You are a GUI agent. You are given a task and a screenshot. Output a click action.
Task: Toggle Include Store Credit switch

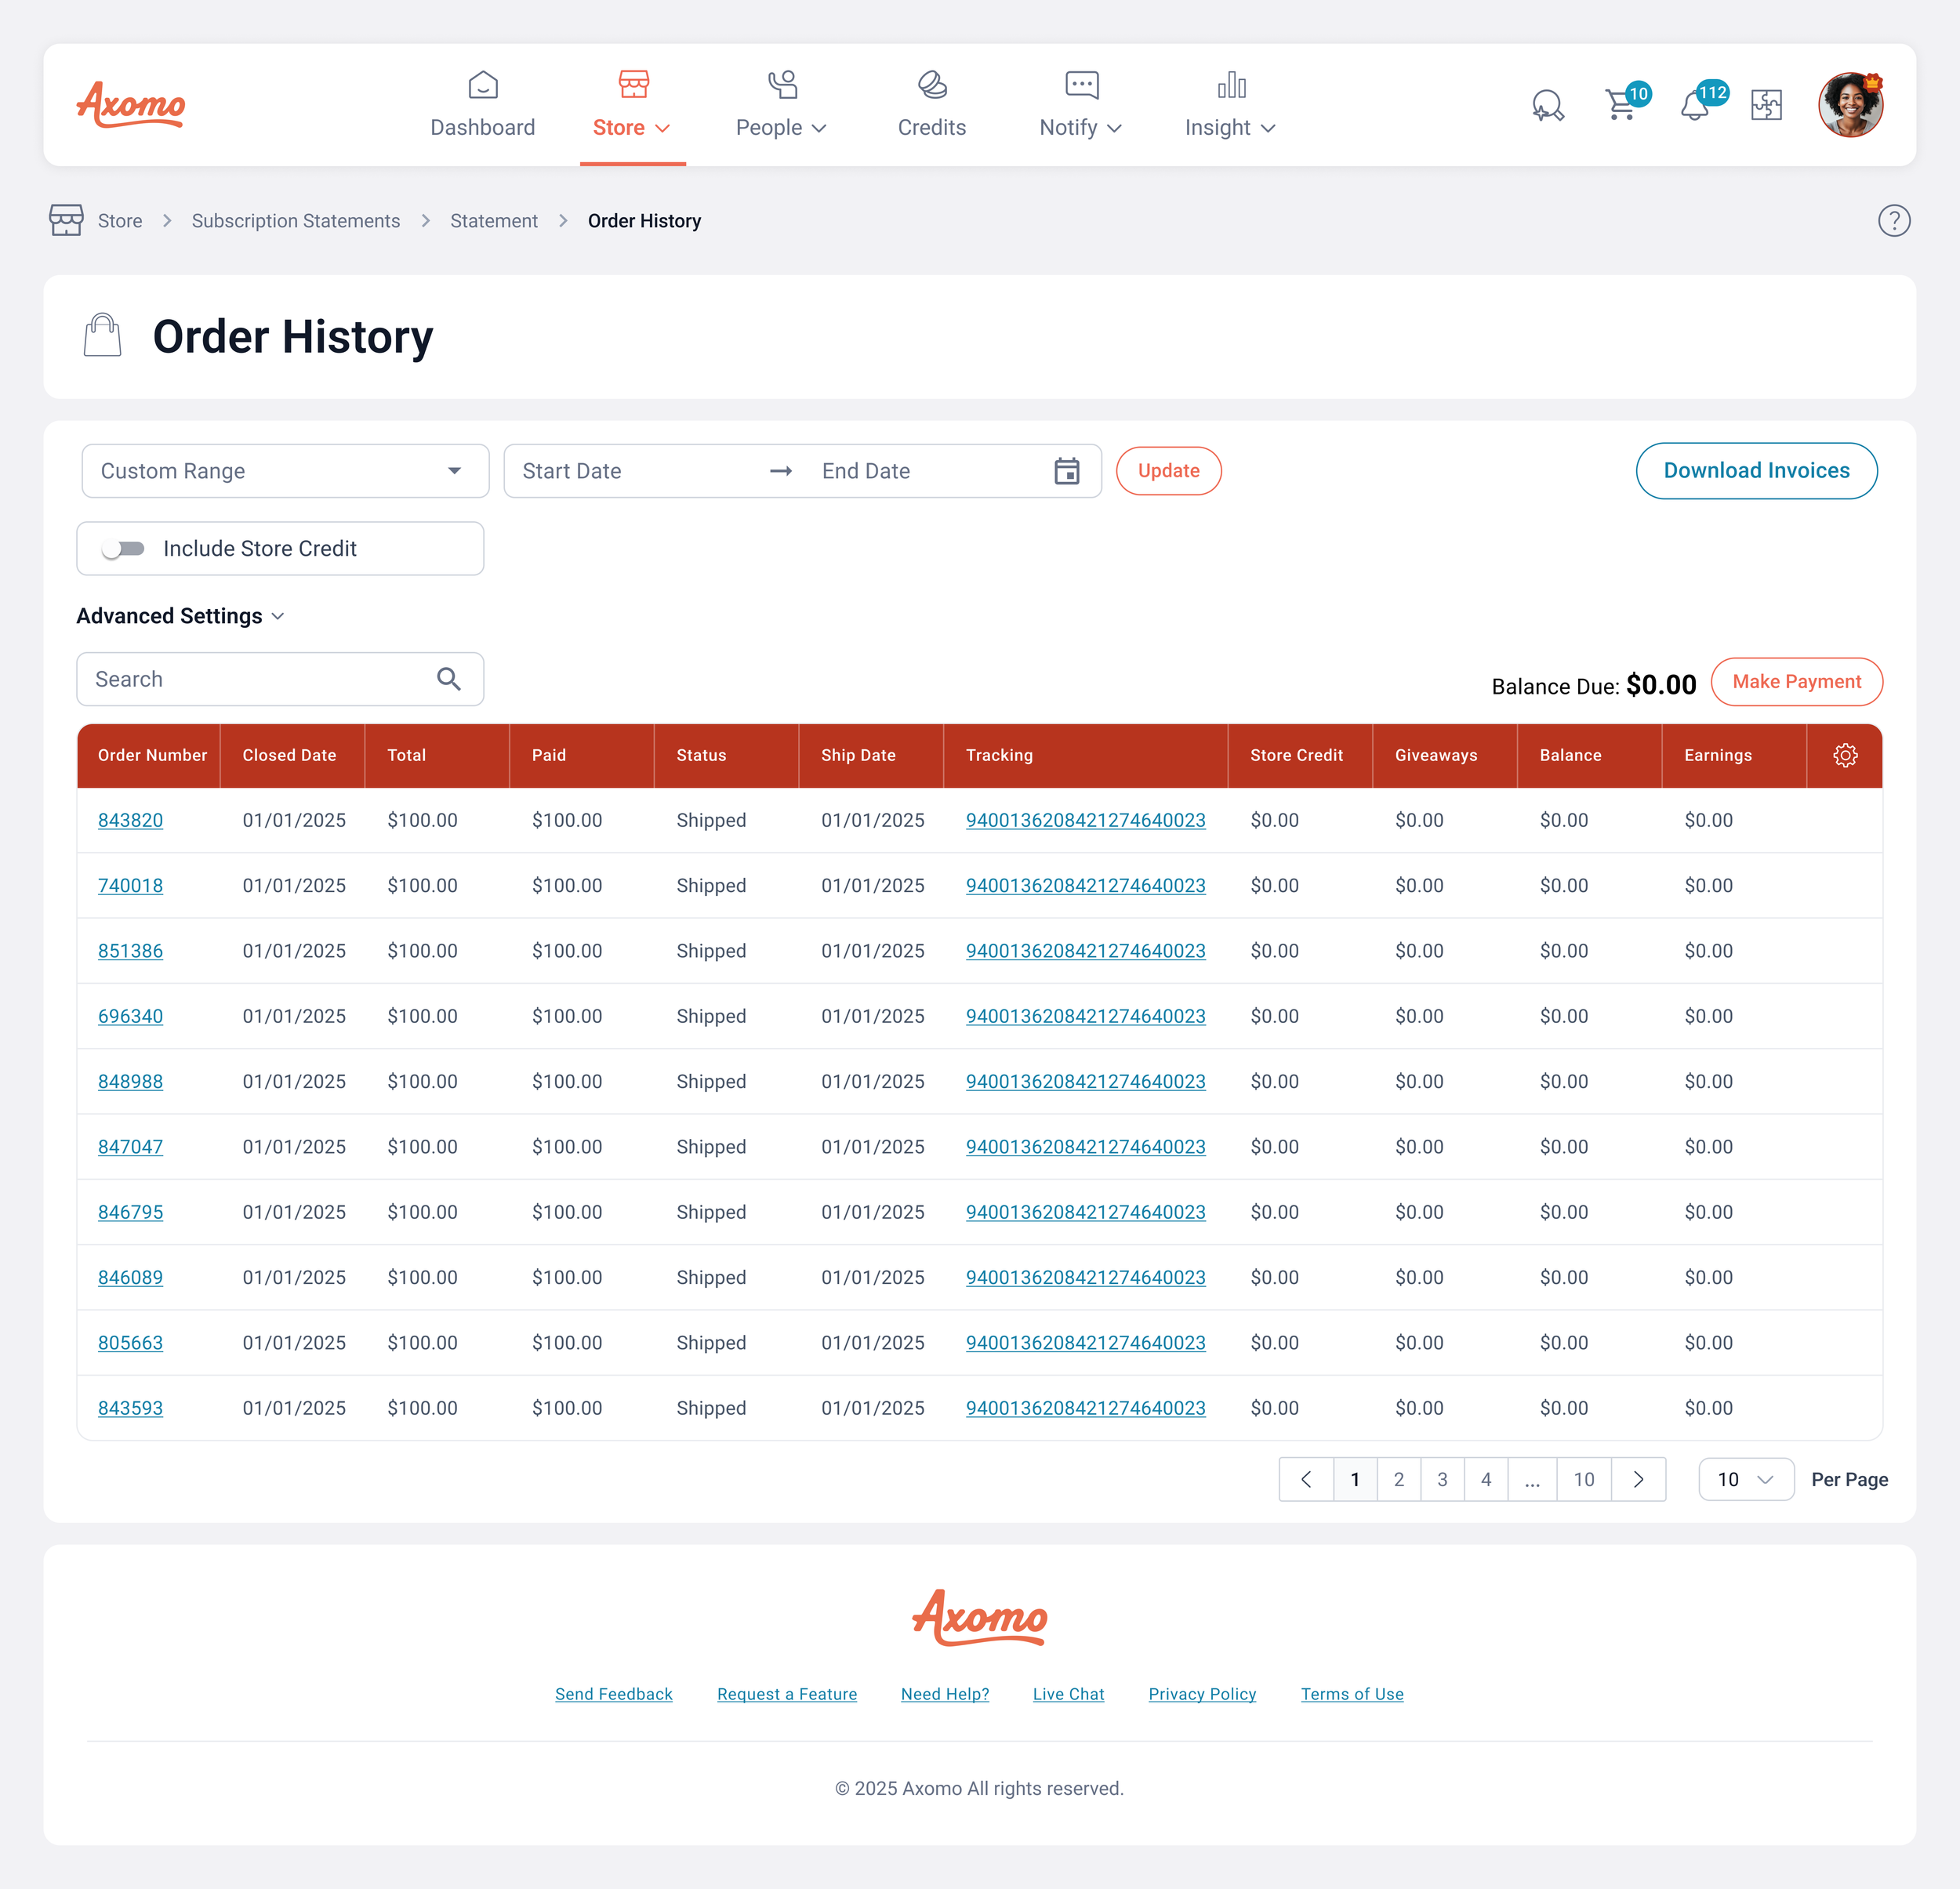124,548
